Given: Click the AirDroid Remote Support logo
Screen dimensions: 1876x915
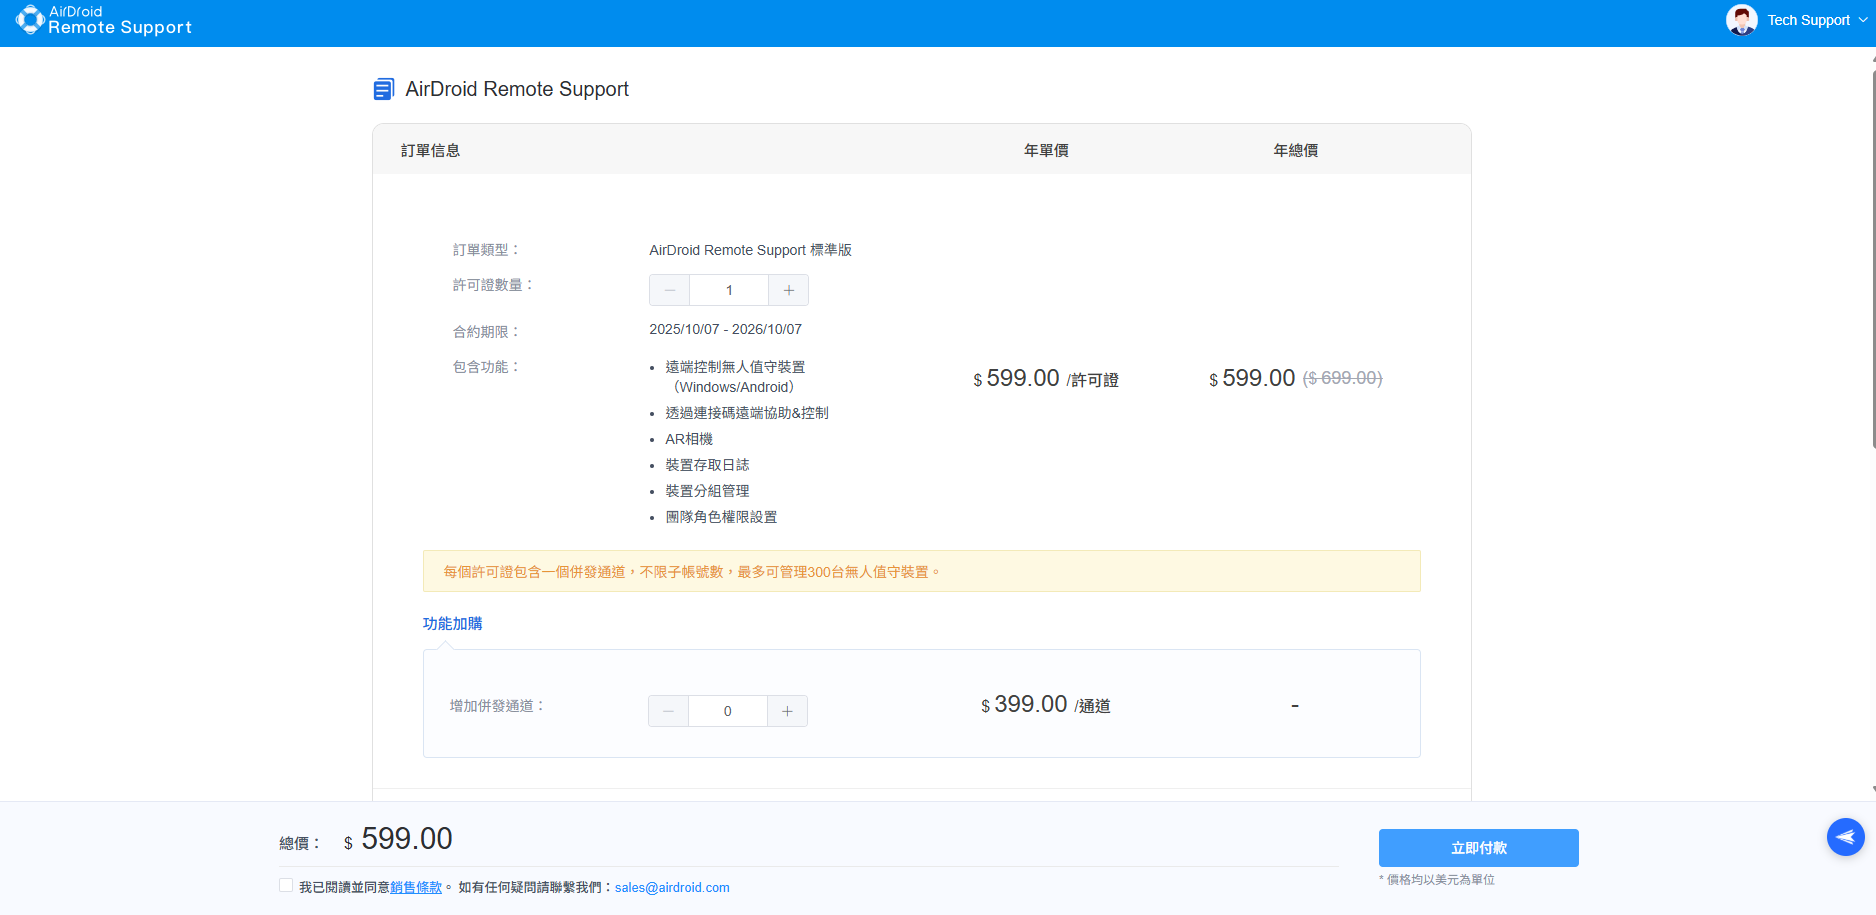Looking at the screenshot, I should click(x=104, y=20).
